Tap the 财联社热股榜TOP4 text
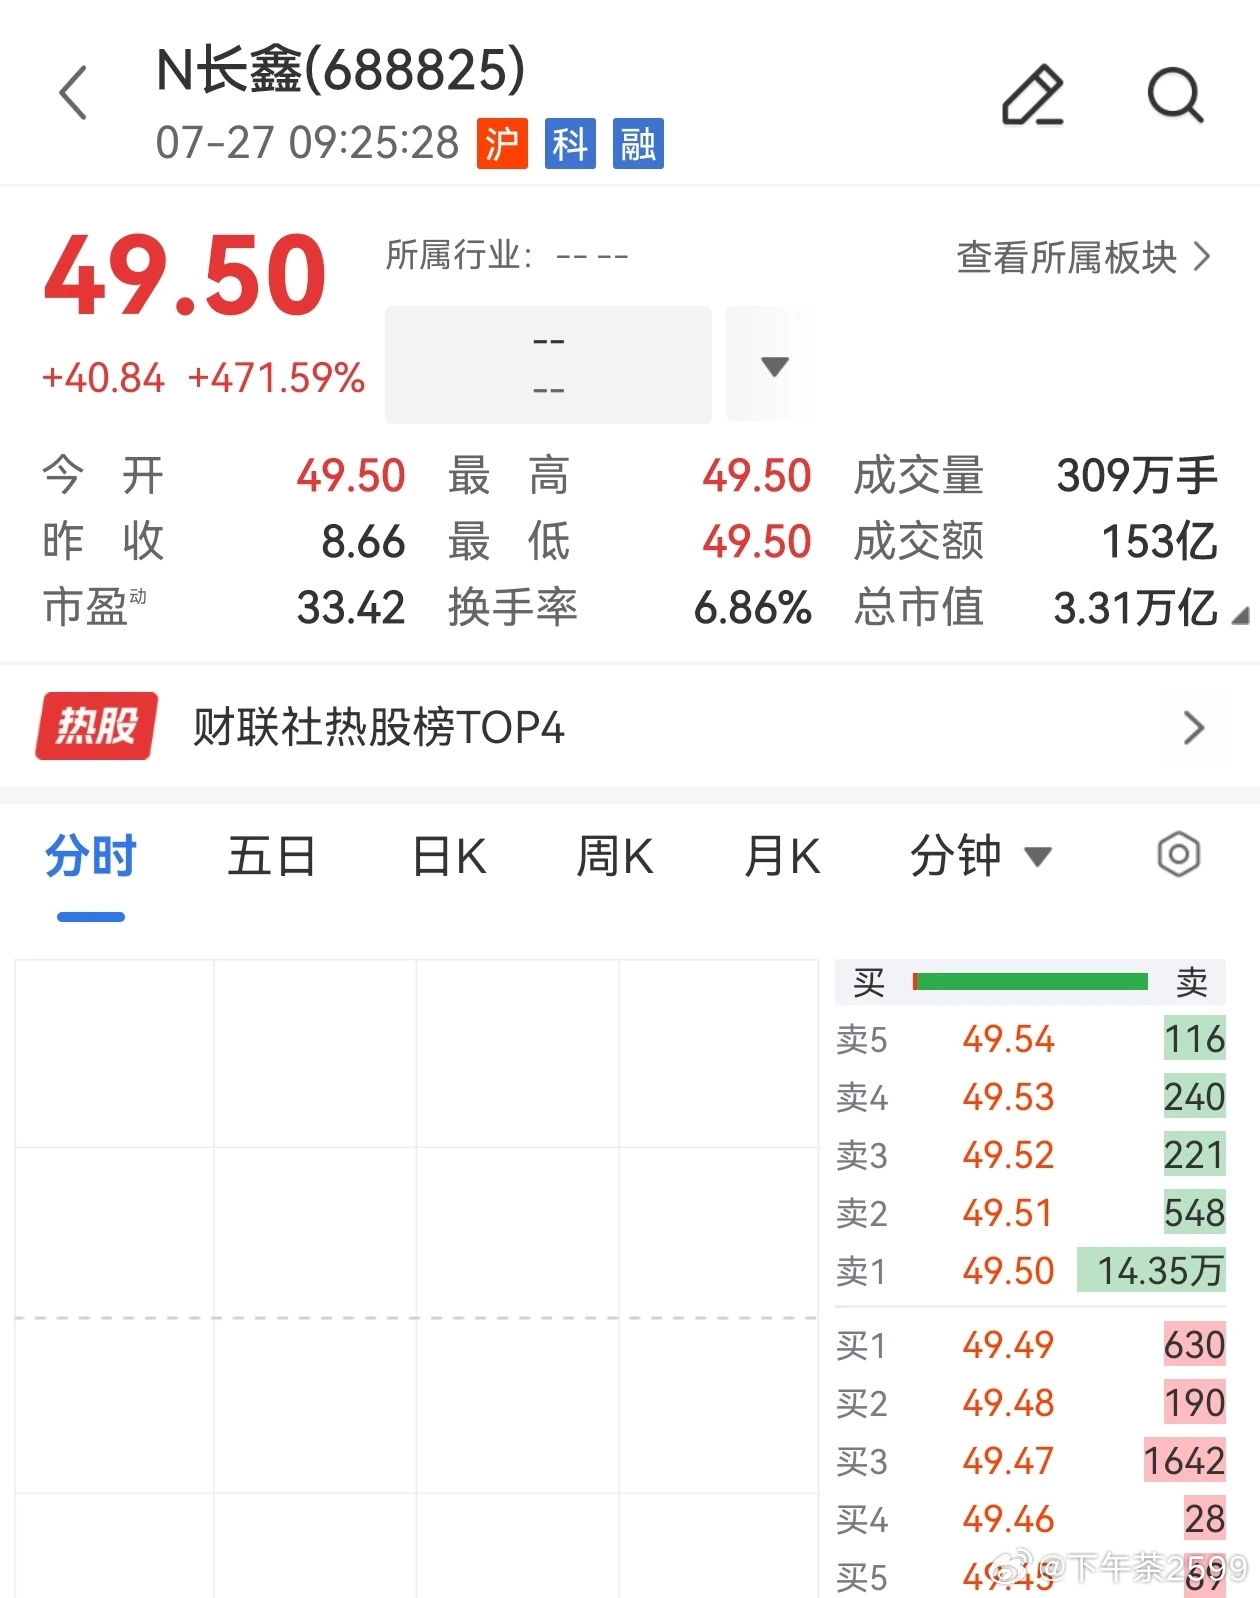 (379, 727)
